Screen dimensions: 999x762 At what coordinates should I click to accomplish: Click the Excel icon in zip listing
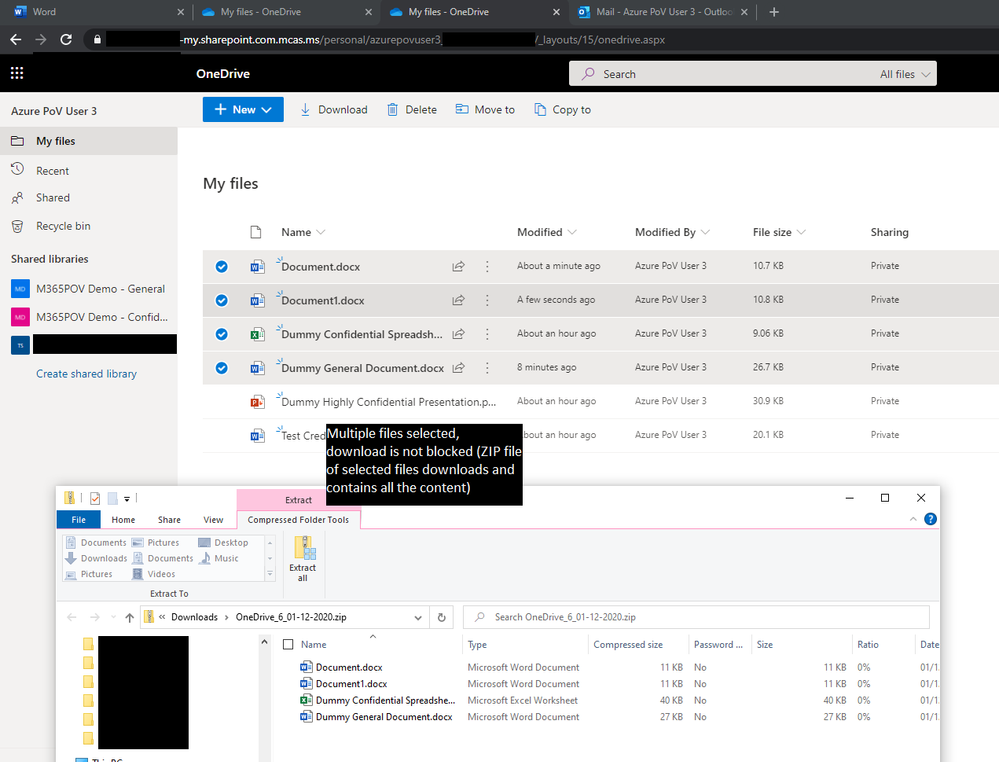click(x=306, y=700)
